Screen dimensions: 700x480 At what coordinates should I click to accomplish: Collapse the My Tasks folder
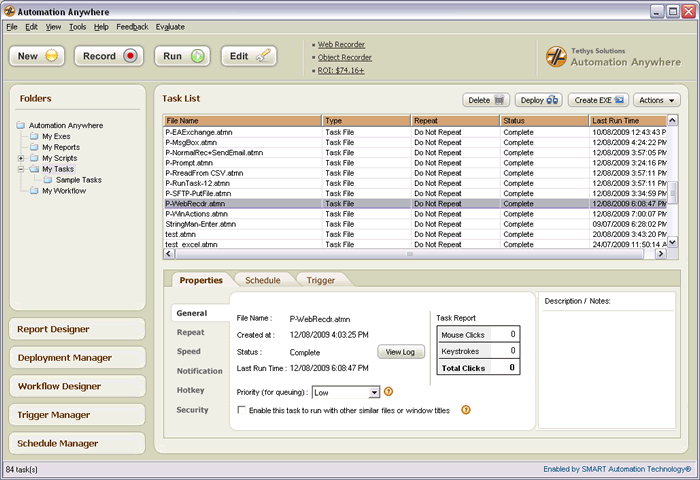click(21, 169)
